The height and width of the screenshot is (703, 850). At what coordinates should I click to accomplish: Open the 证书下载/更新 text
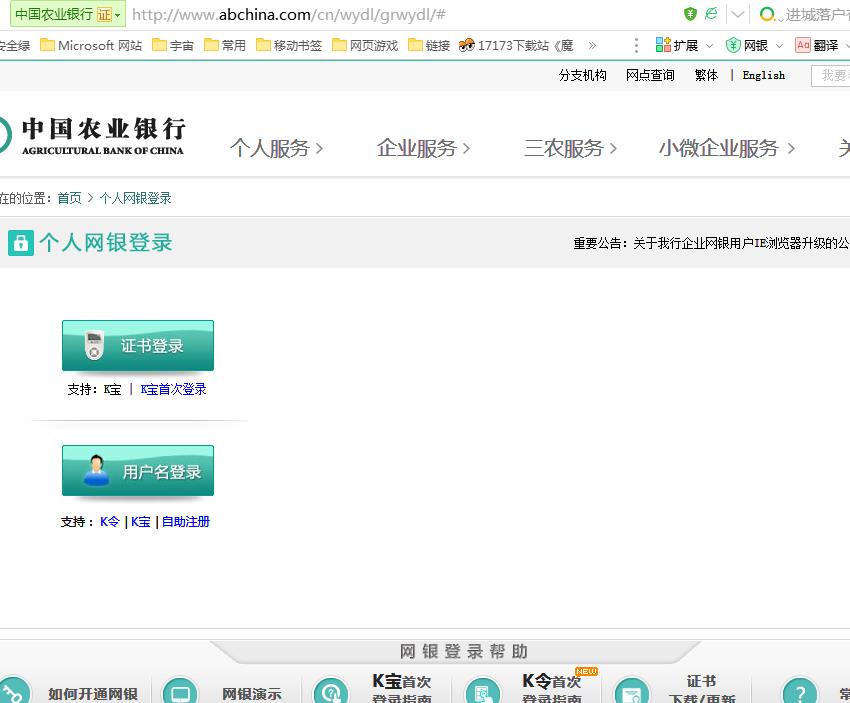coord(701,688)
